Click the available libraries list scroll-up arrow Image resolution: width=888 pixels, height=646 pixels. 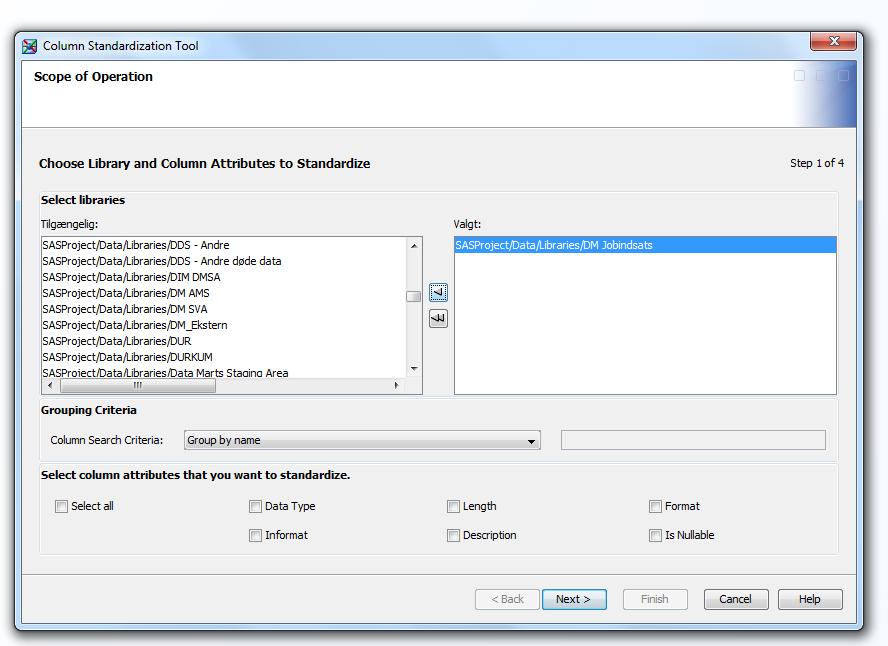click(x=414, y=246)
